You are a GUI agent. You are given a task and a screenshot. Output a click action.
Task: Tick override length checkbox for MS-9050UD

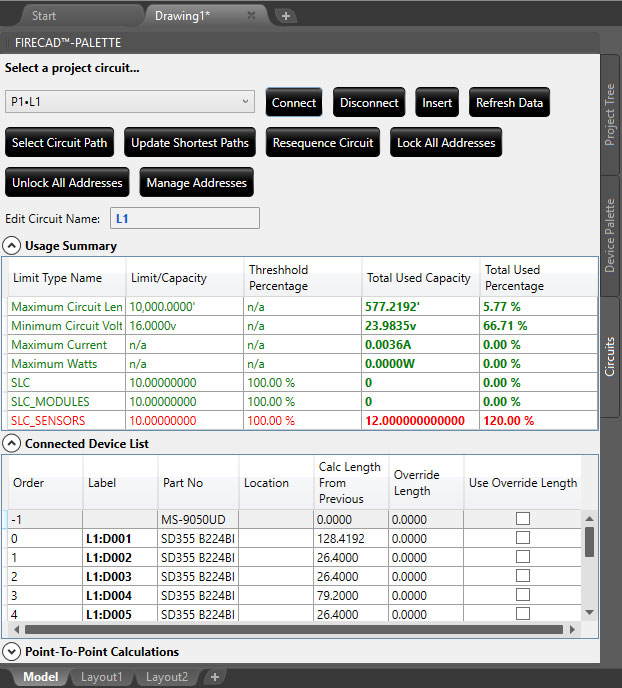click(x=522, y=519)
